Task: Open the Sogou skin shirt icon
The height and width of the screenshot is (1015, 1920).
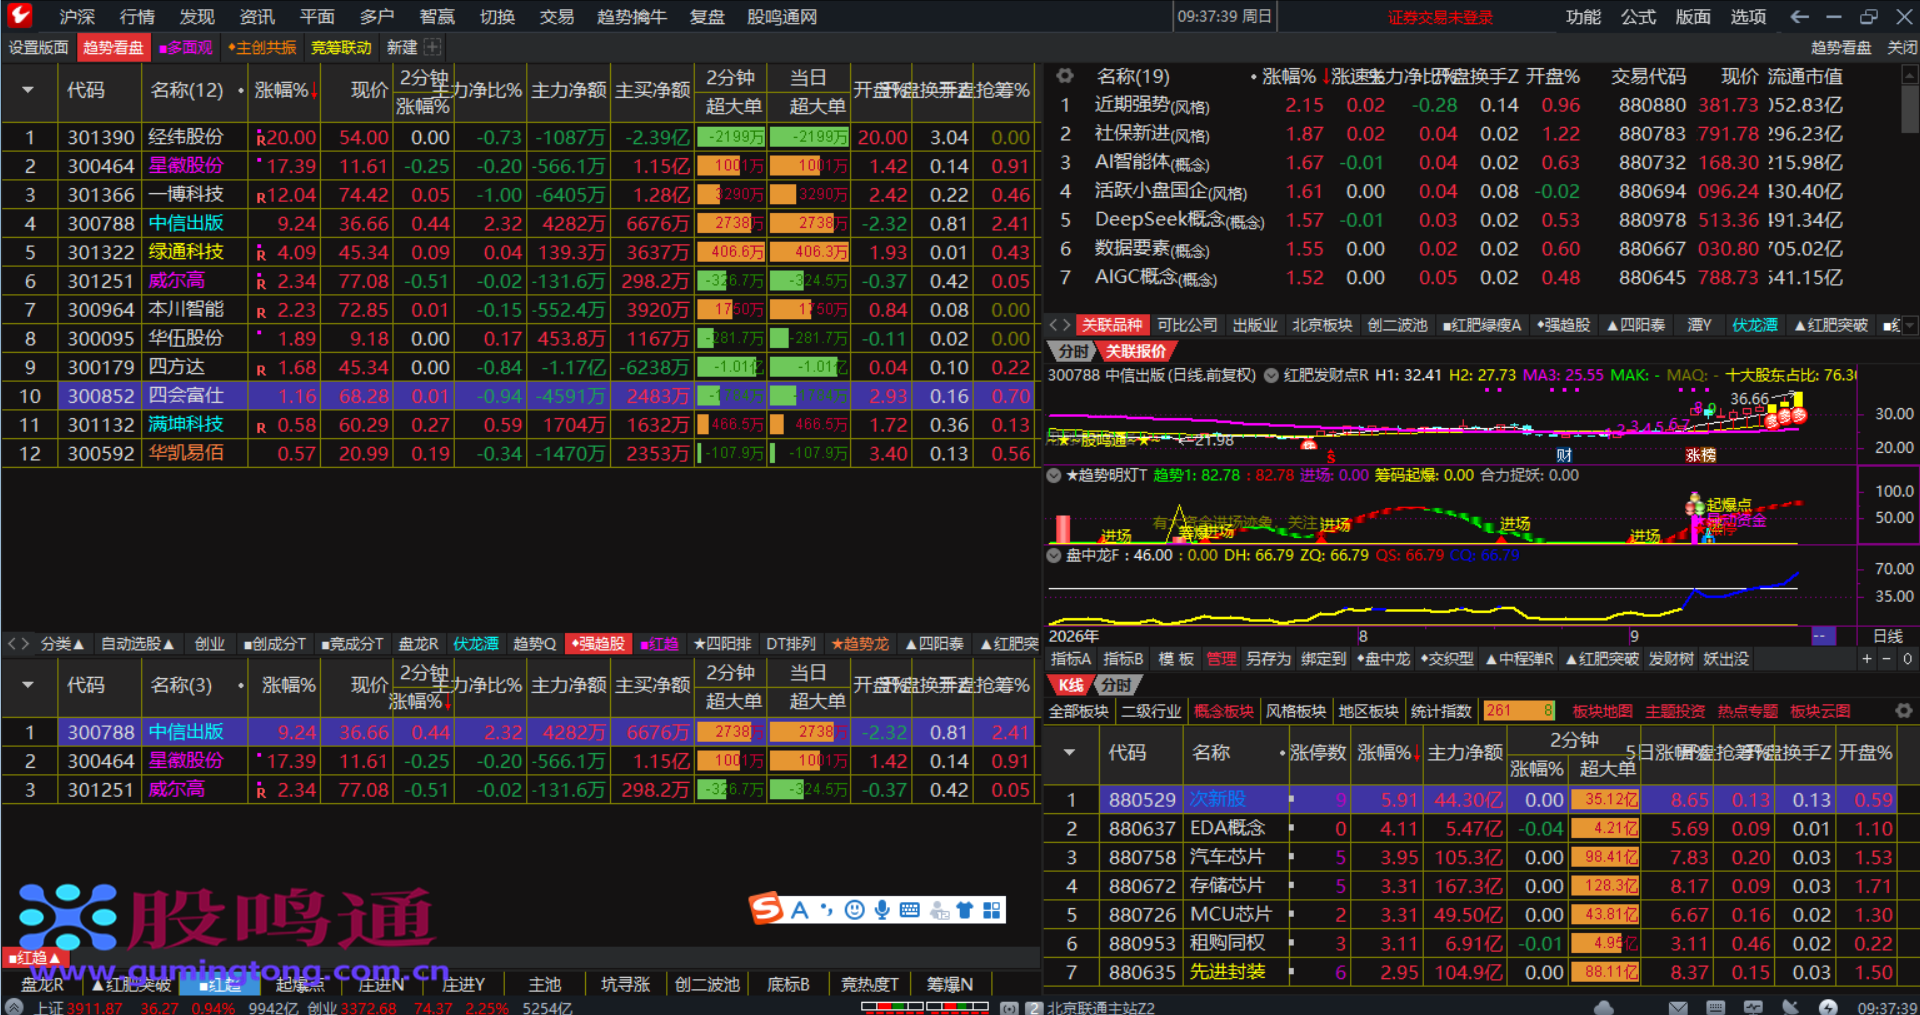Action: [965, 910]
